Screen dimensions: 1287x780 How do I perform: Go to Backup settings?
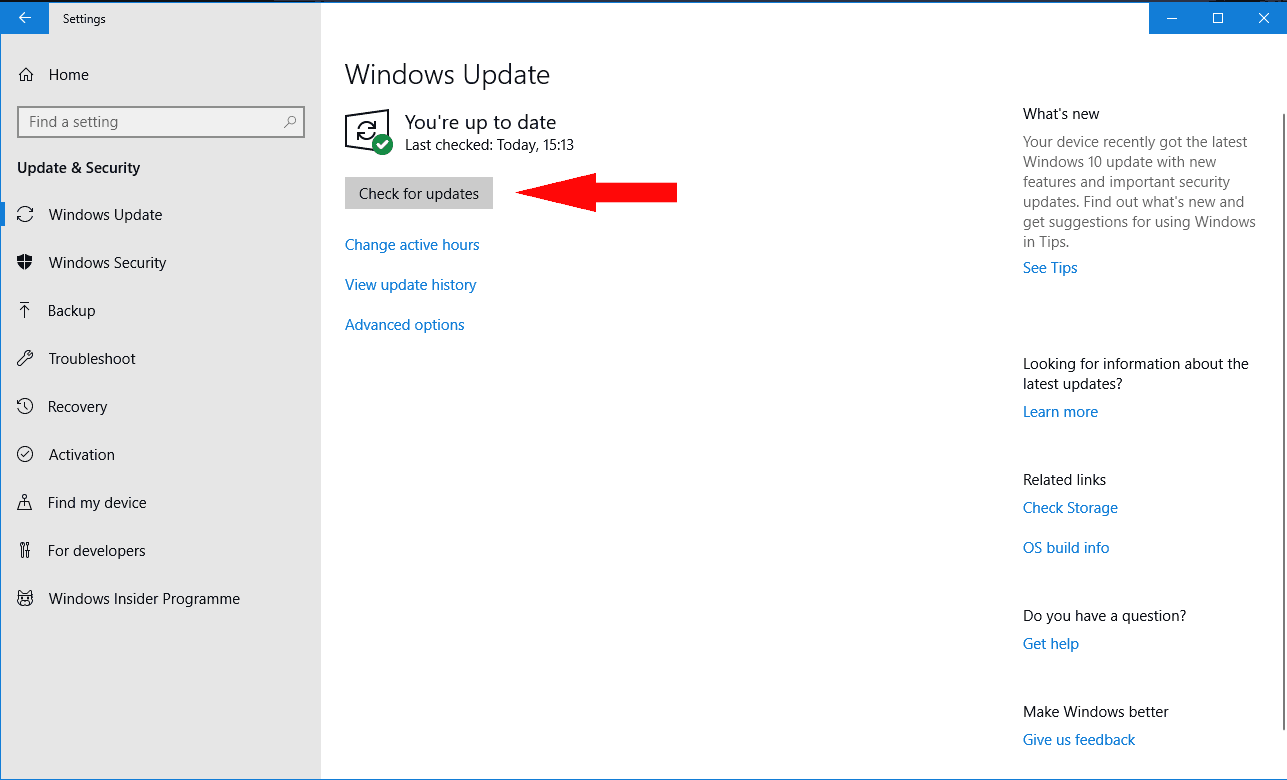pos(161,311)
